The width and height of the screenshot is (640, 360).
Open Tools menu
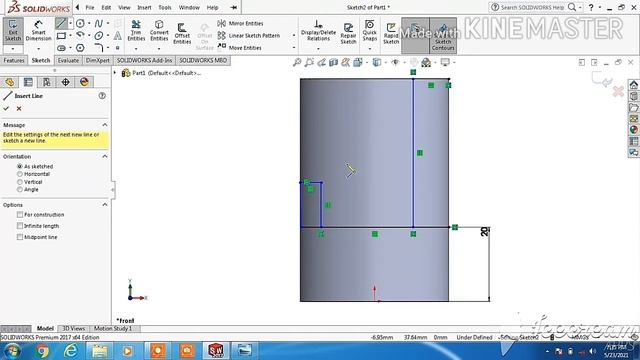(x=164, y=7)
